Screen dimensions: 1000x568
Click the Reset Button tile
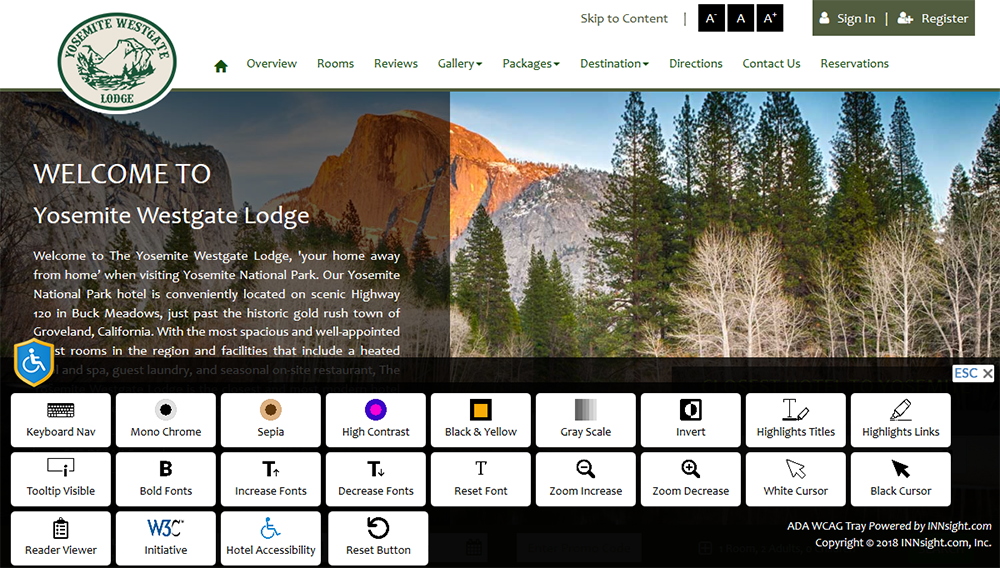[378, 538]
